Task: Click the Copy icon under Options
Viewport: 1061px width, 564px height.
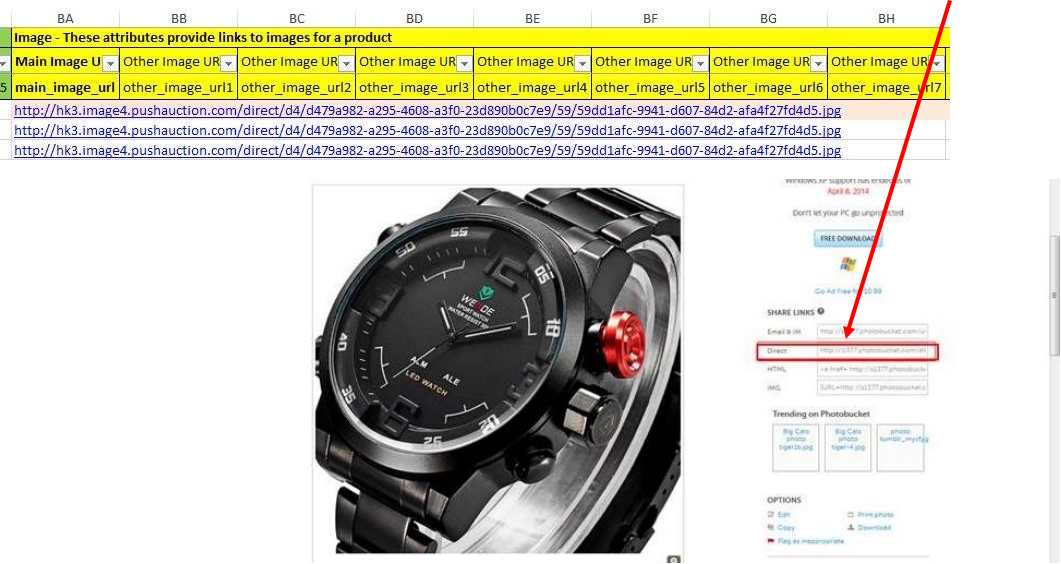Action: pos(771,527)
